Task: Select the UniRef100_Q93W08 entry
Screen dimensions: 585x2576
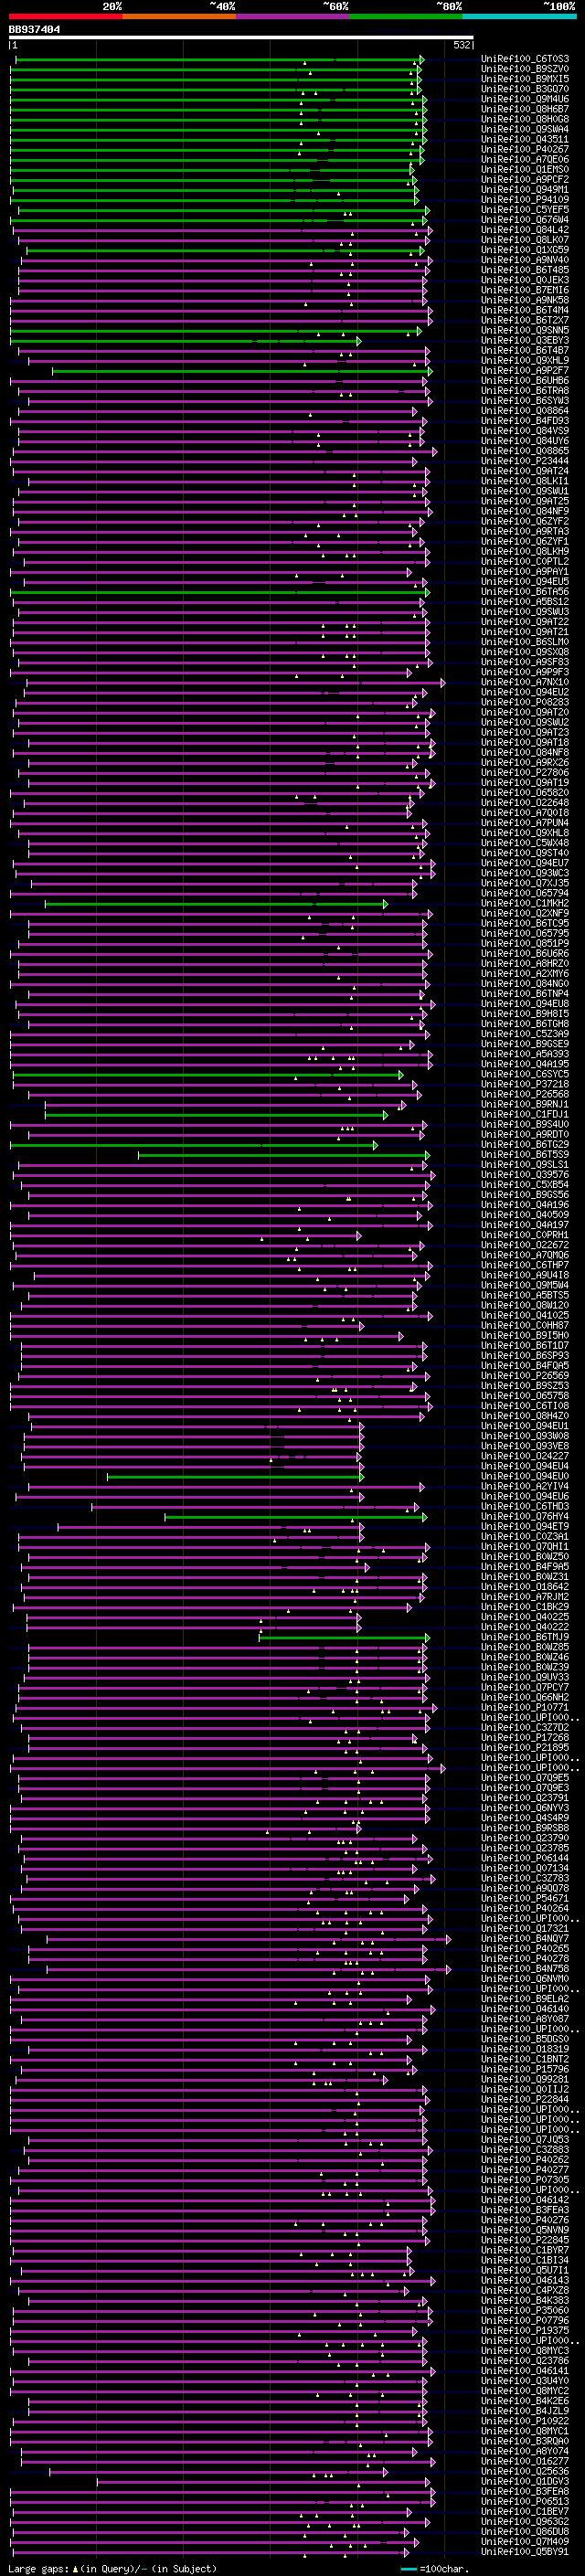Action: tap(525, 1436)
